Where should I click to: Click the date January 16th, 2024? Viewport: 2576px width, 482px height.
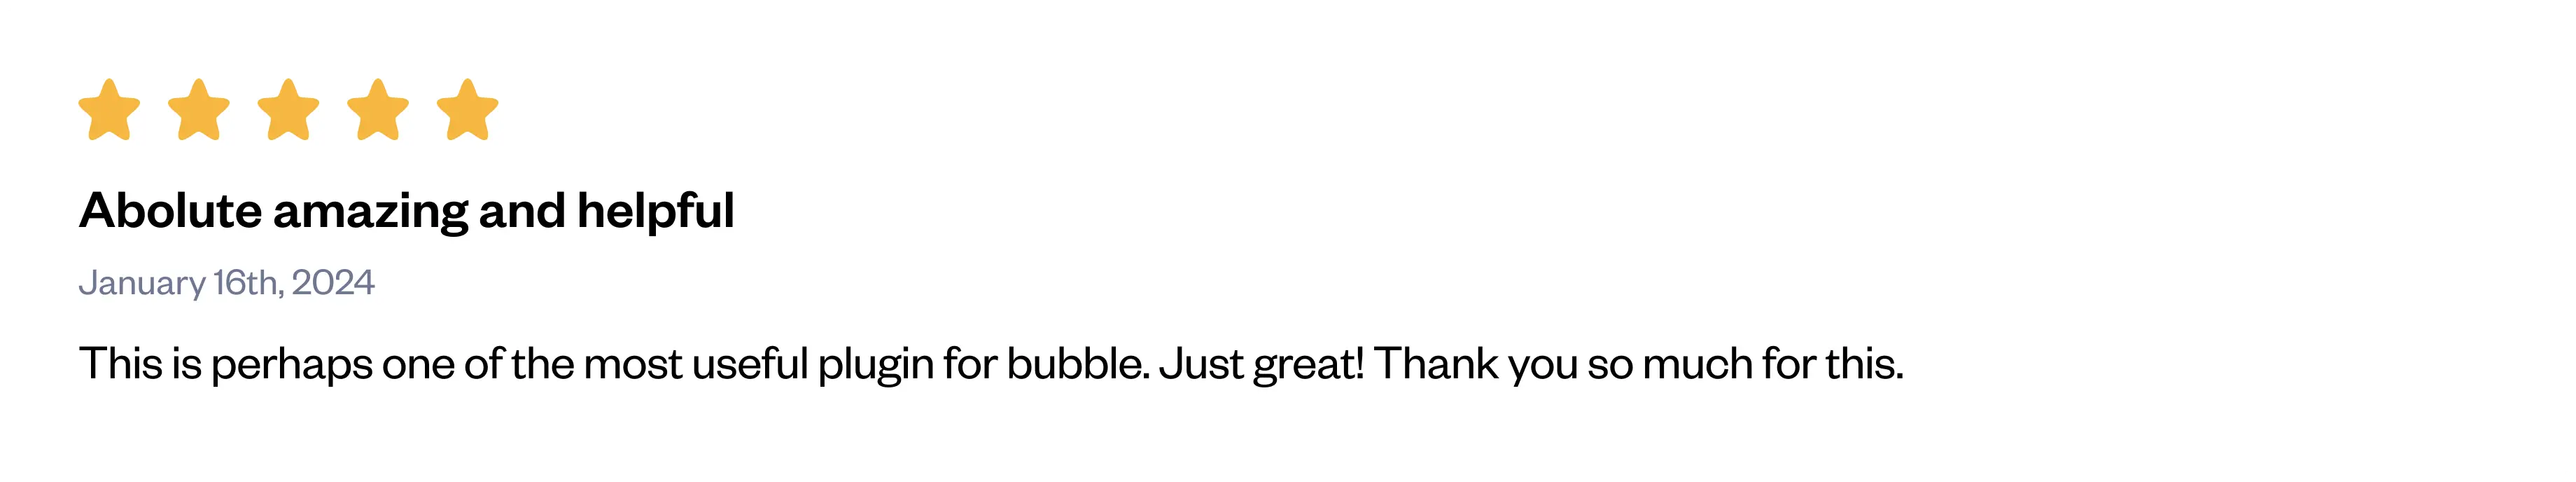(226, 283)
